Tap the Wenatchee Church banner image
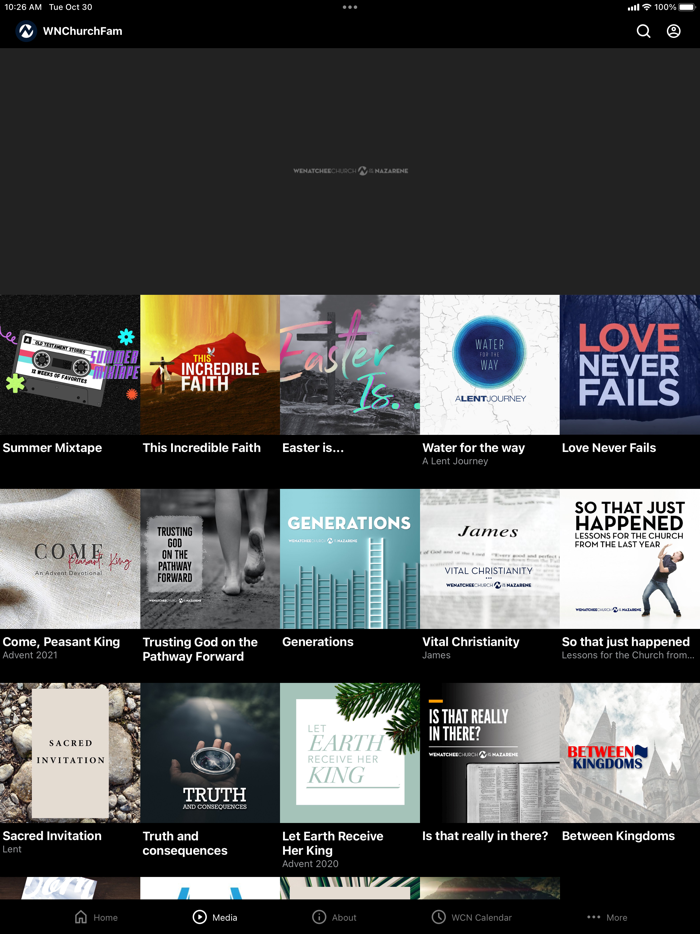 click(x=350, y=171)
